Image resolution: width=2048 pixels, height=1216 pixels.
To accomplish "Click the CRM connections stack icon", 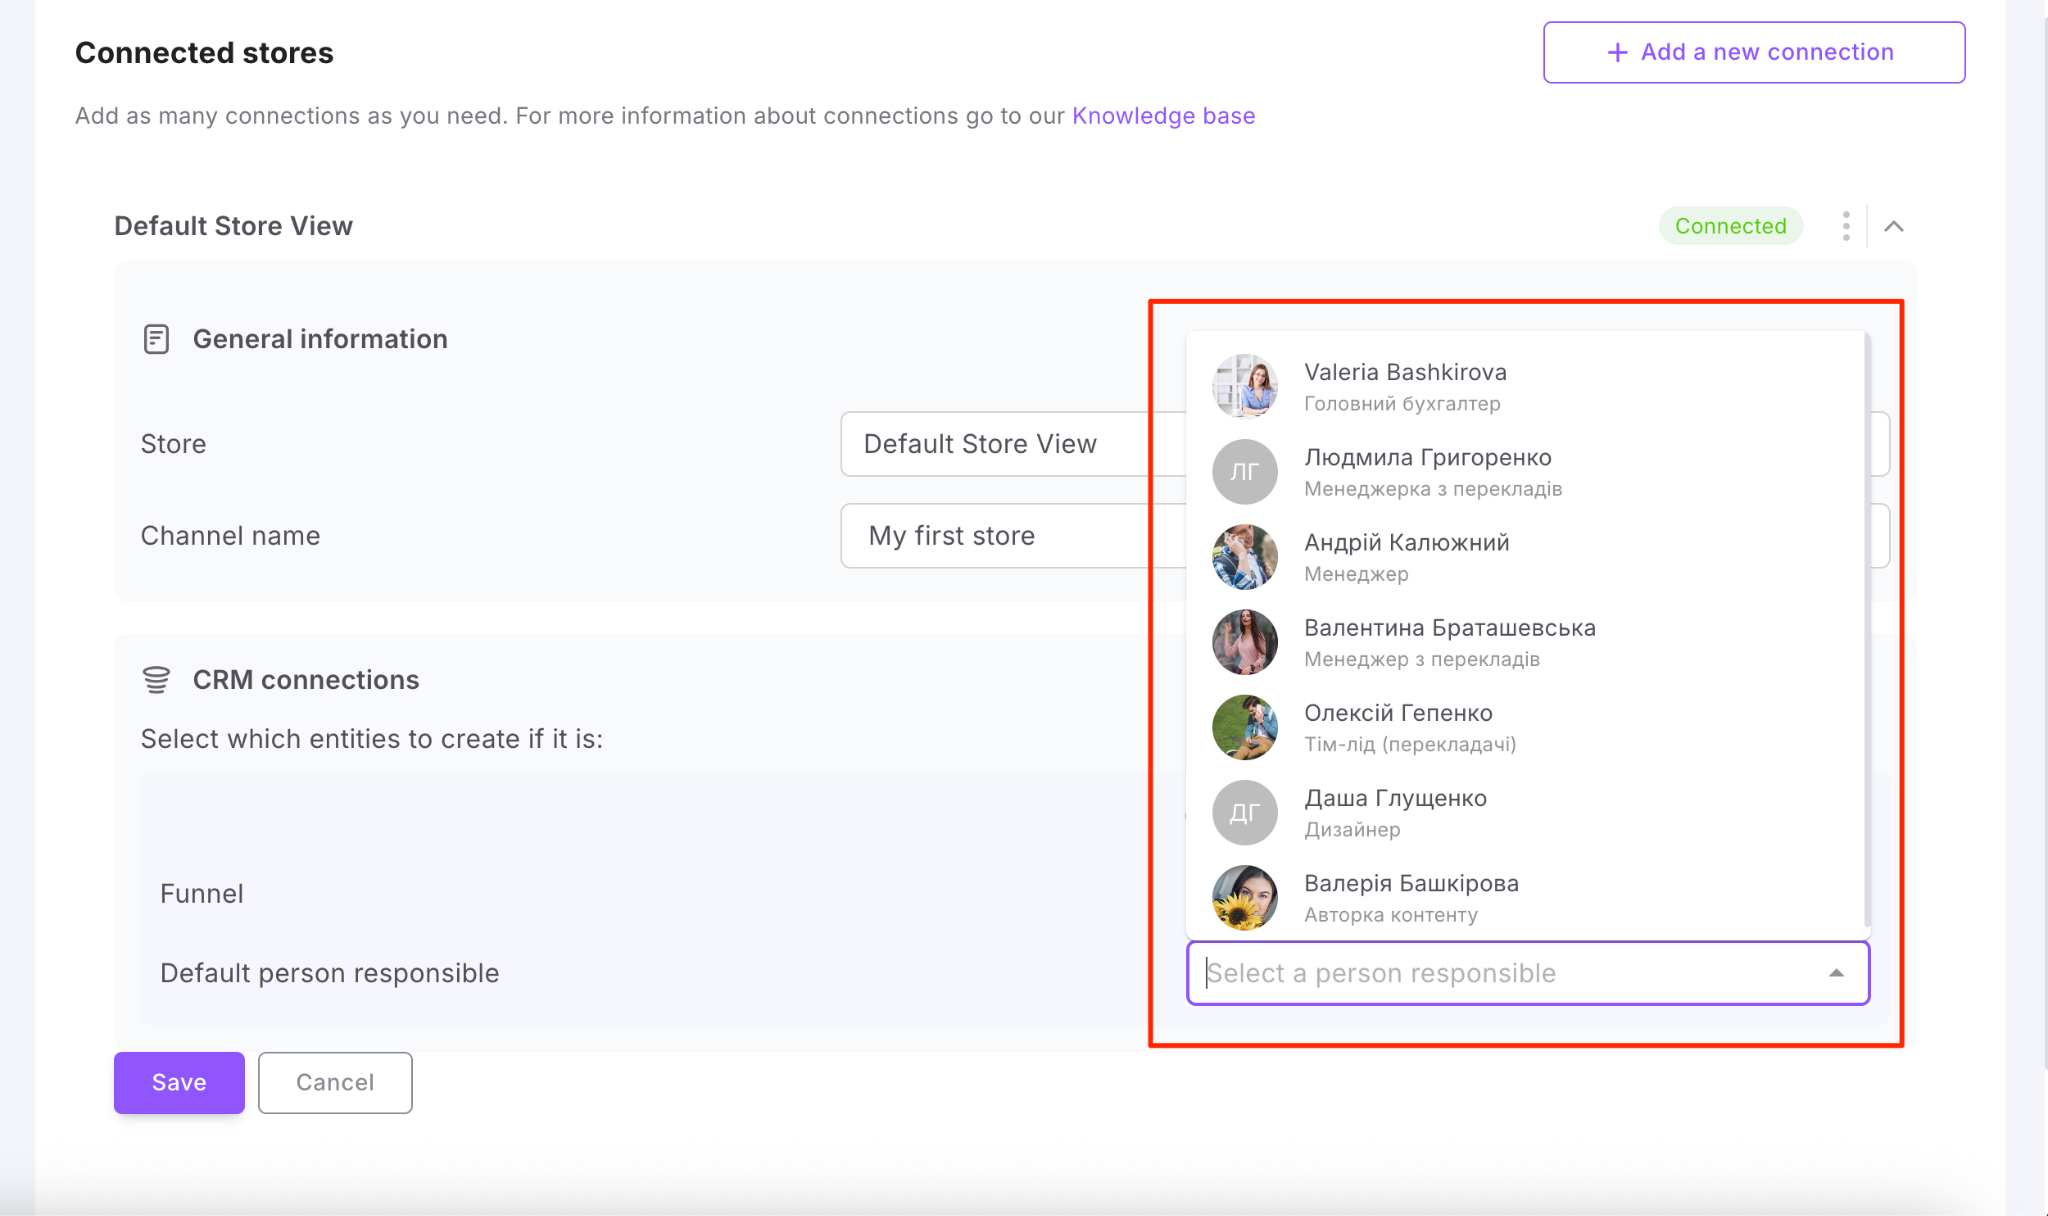I will pyautogui.click(x=156, y=680).
